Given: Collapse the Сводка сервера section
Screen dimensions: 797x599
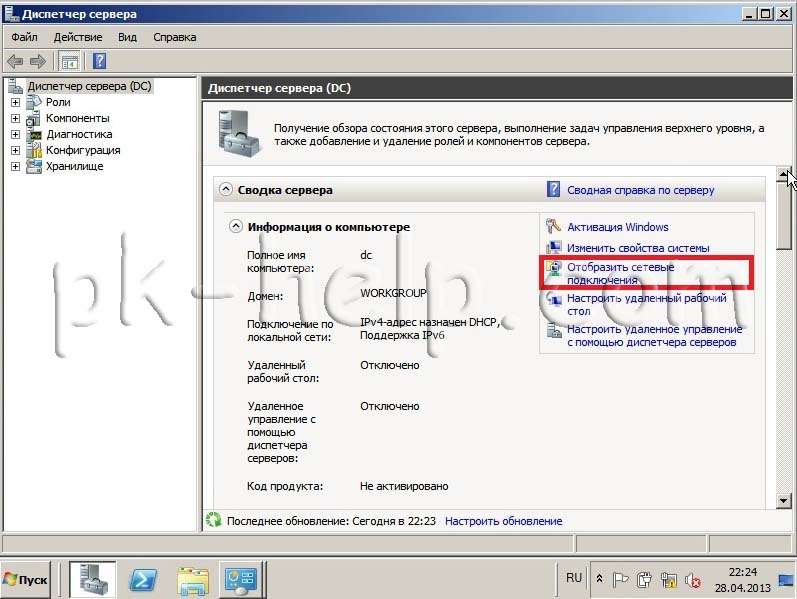Looking at the screenshot, I should click(226, 189).
